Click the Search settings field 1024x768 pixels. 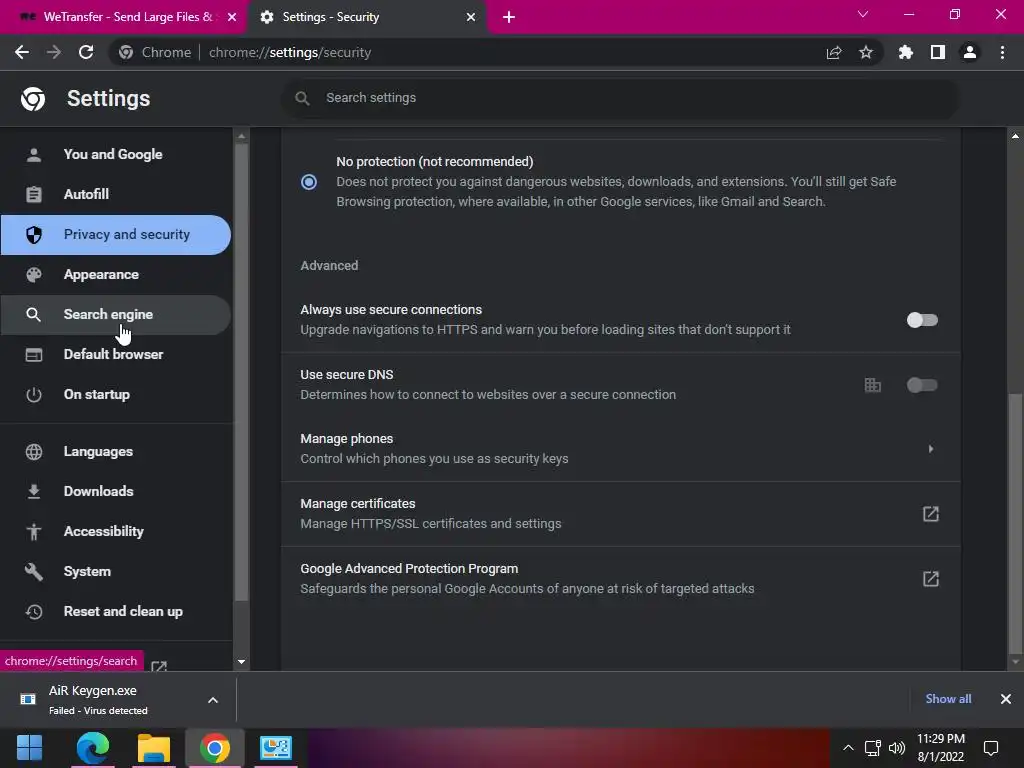coord(620,98)
